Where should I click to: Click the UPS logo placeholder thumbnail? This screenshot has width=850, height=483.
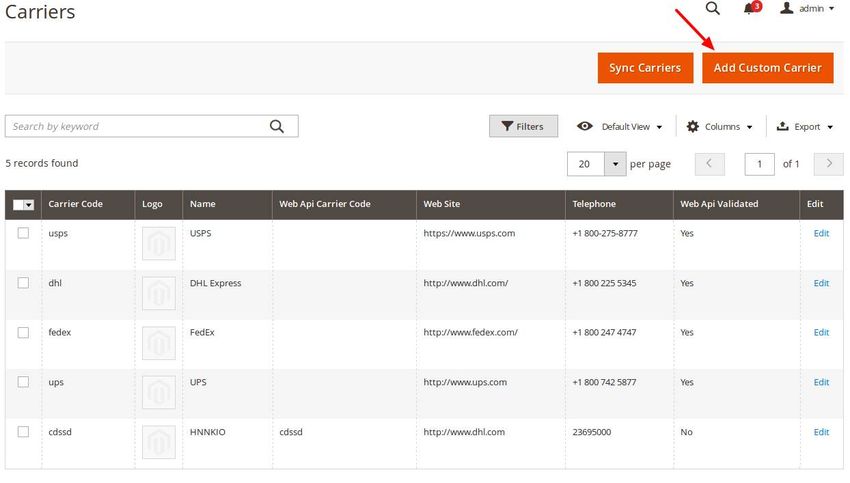tap(159, 392)
